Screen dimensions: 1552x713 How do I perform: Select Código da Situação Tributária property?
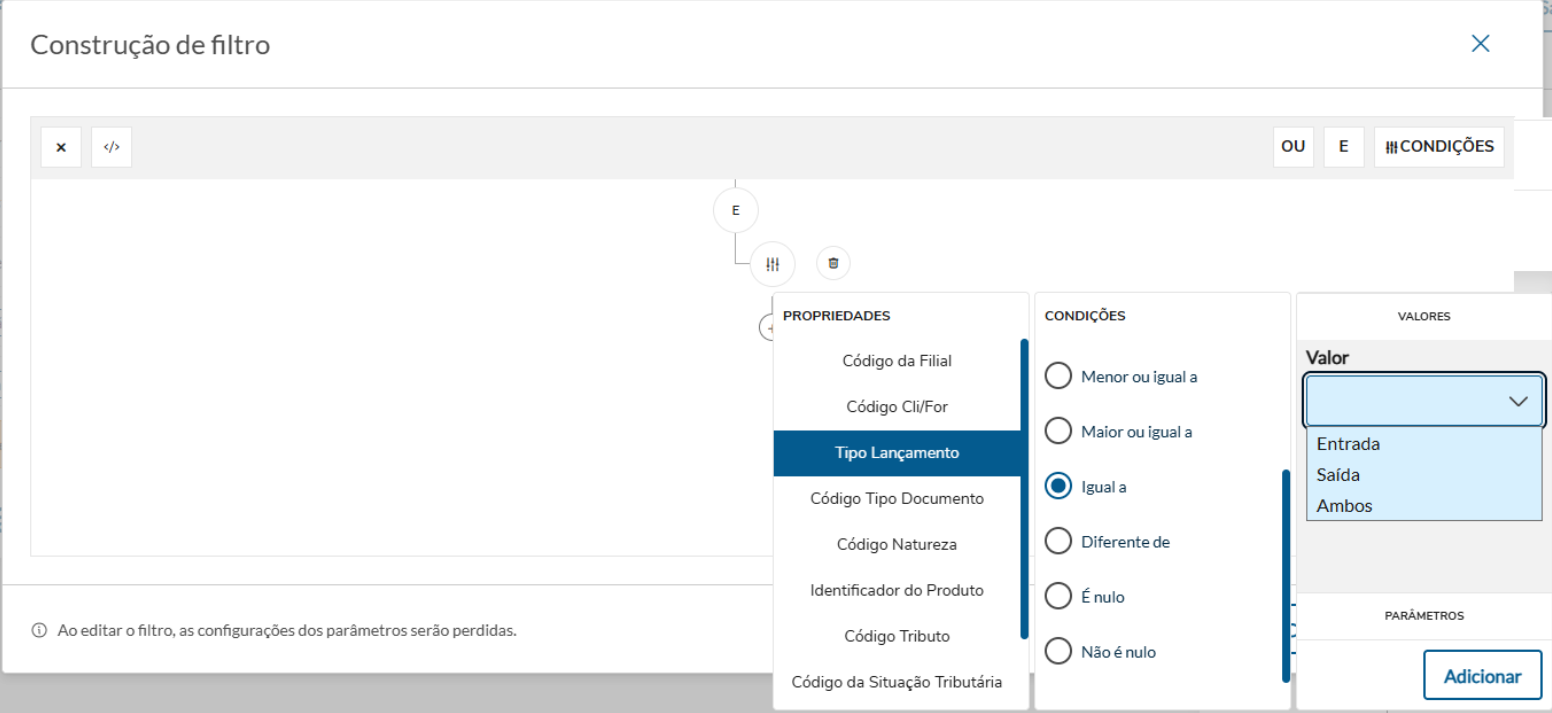click(897, 682)
